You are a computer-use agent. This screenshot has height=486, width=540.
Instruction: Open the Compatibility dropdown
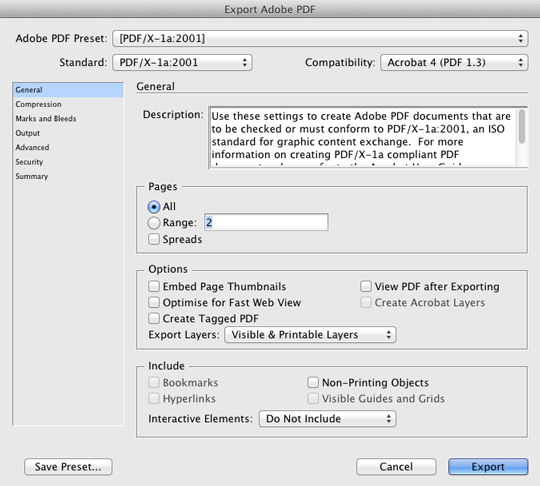454,63
